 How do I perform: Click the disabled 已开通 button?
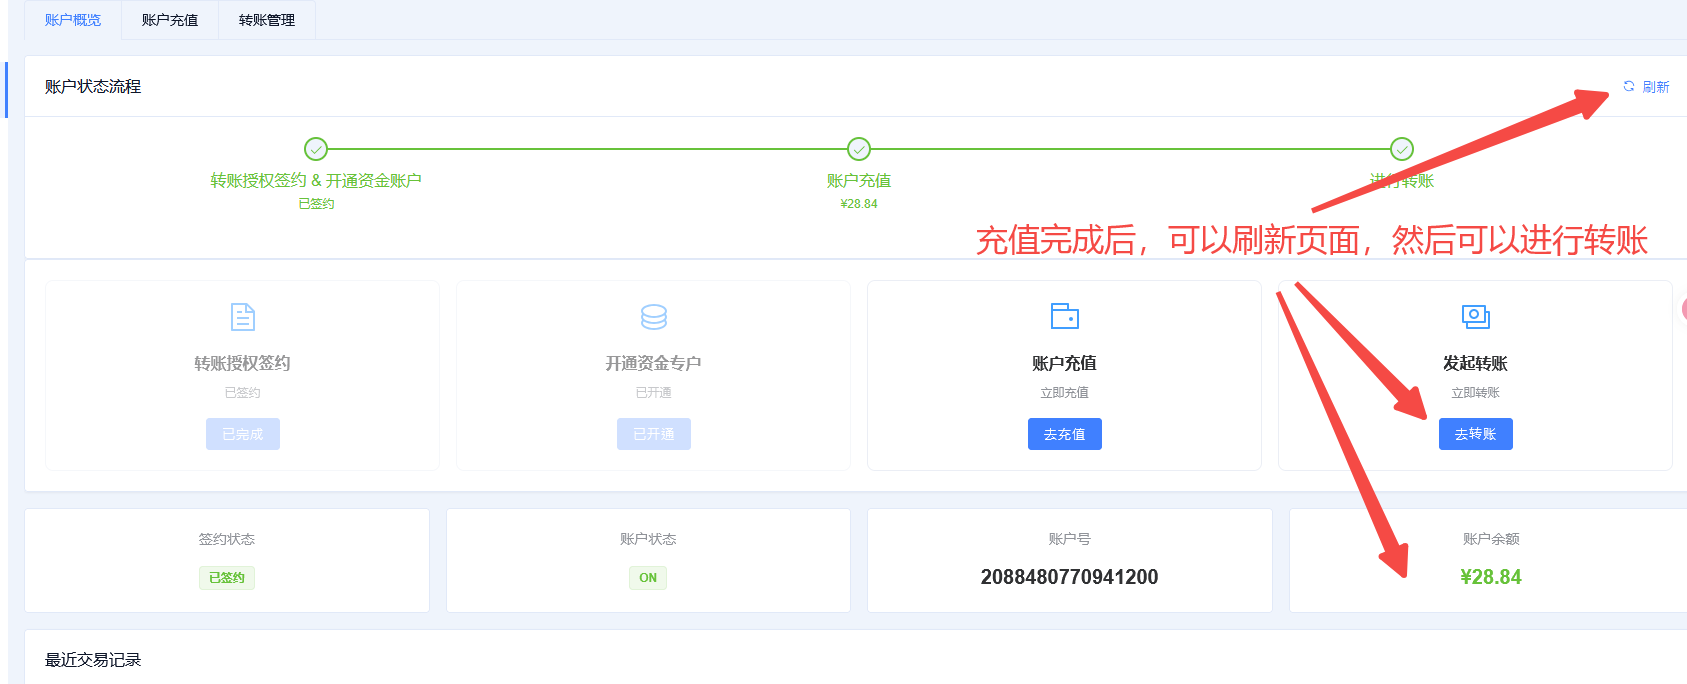(x=654, y=434)
